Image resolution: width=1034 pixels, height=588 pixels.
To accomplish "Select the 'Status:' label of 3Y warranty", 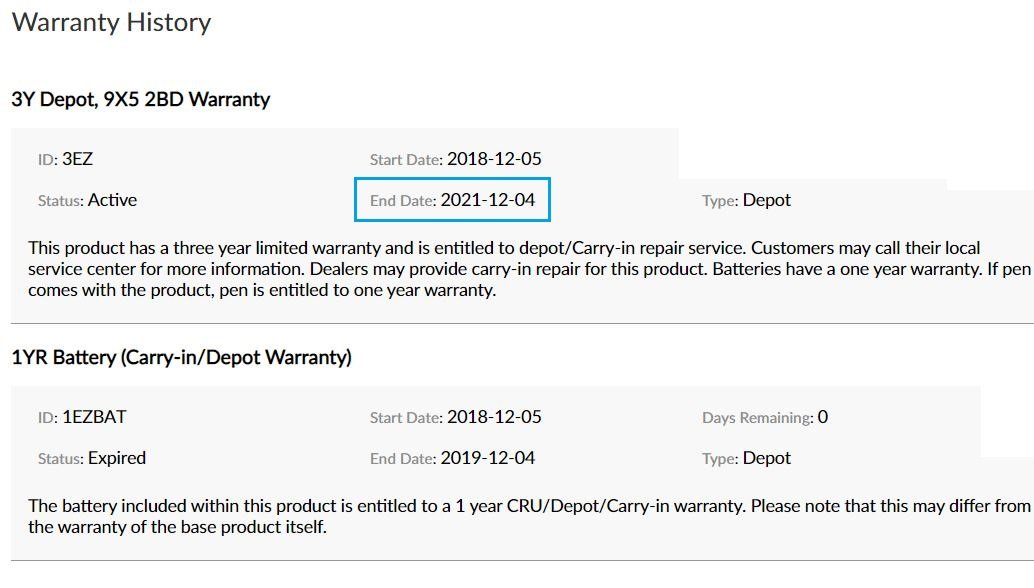I will click(60, 200).
